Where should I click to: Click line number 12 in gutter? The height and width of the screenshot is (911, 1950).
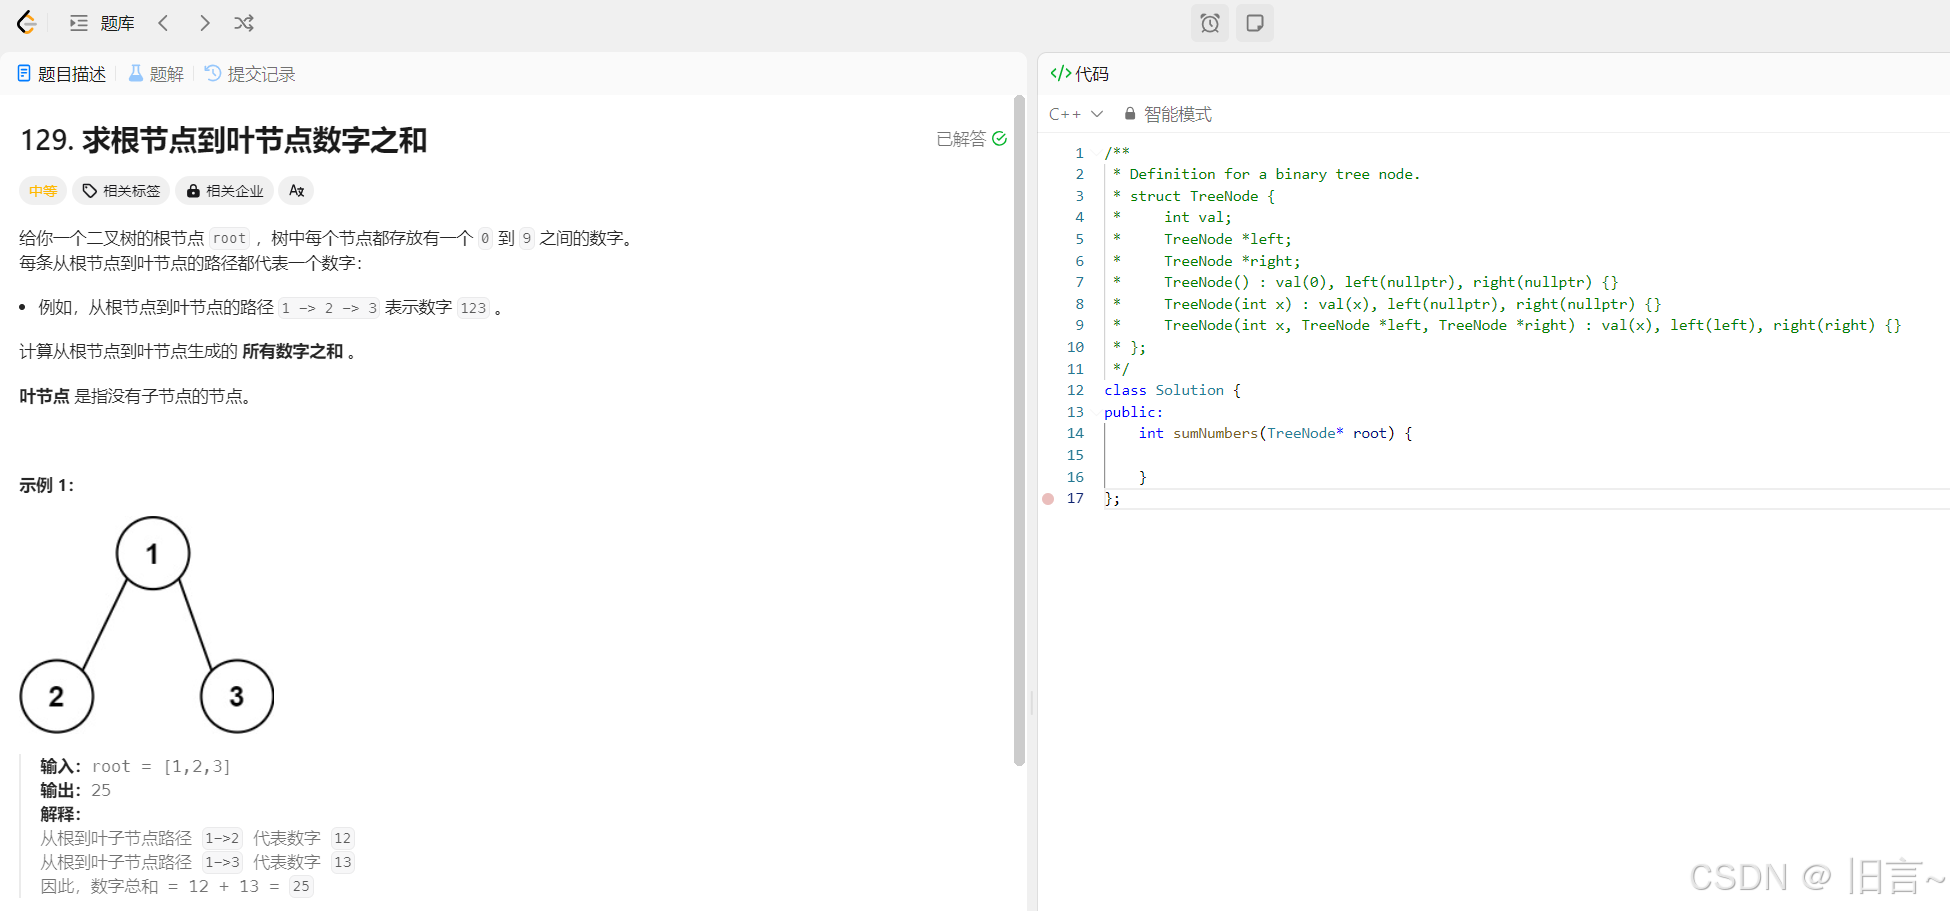pyautogui.click(x=1075, y=390)
